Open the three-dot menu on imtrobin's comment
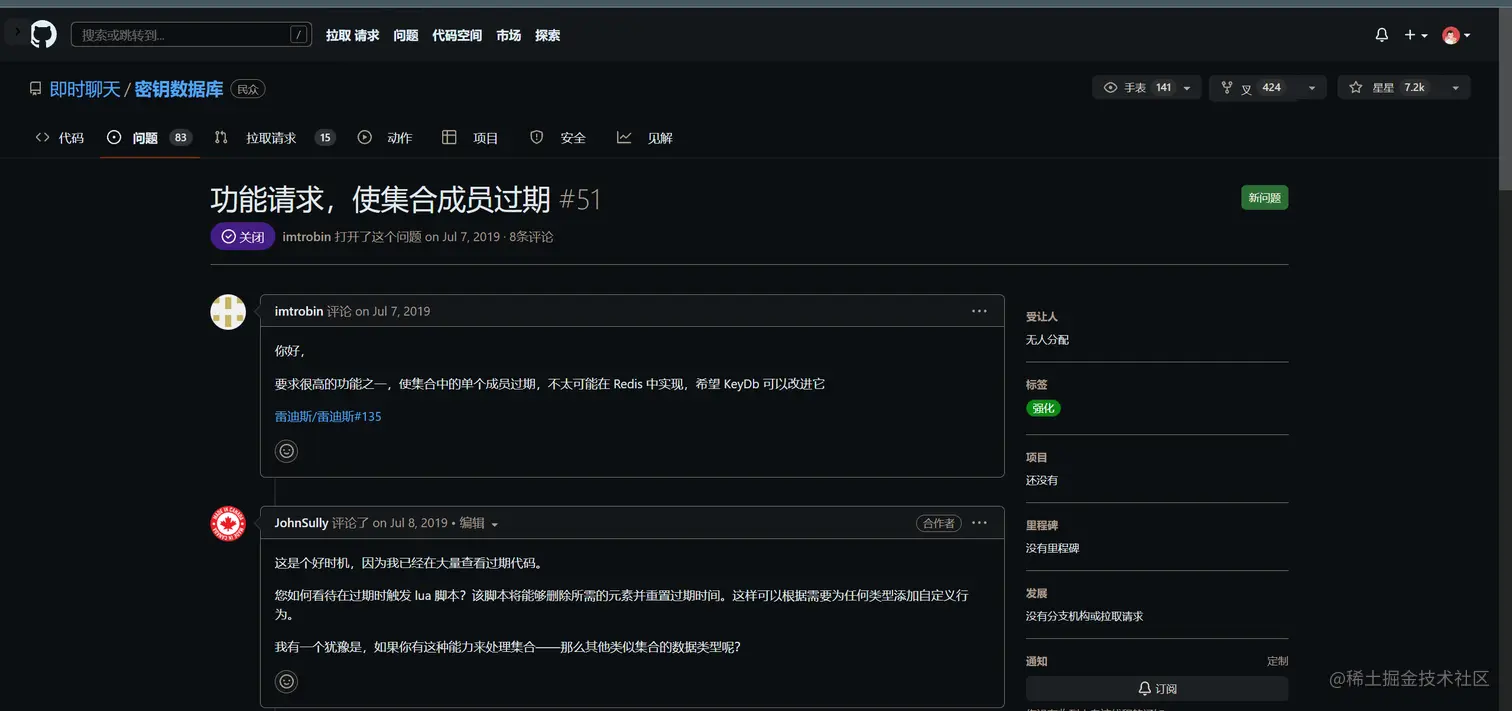The width and height of the screenshot is (1512, 711). coord(979,311)
